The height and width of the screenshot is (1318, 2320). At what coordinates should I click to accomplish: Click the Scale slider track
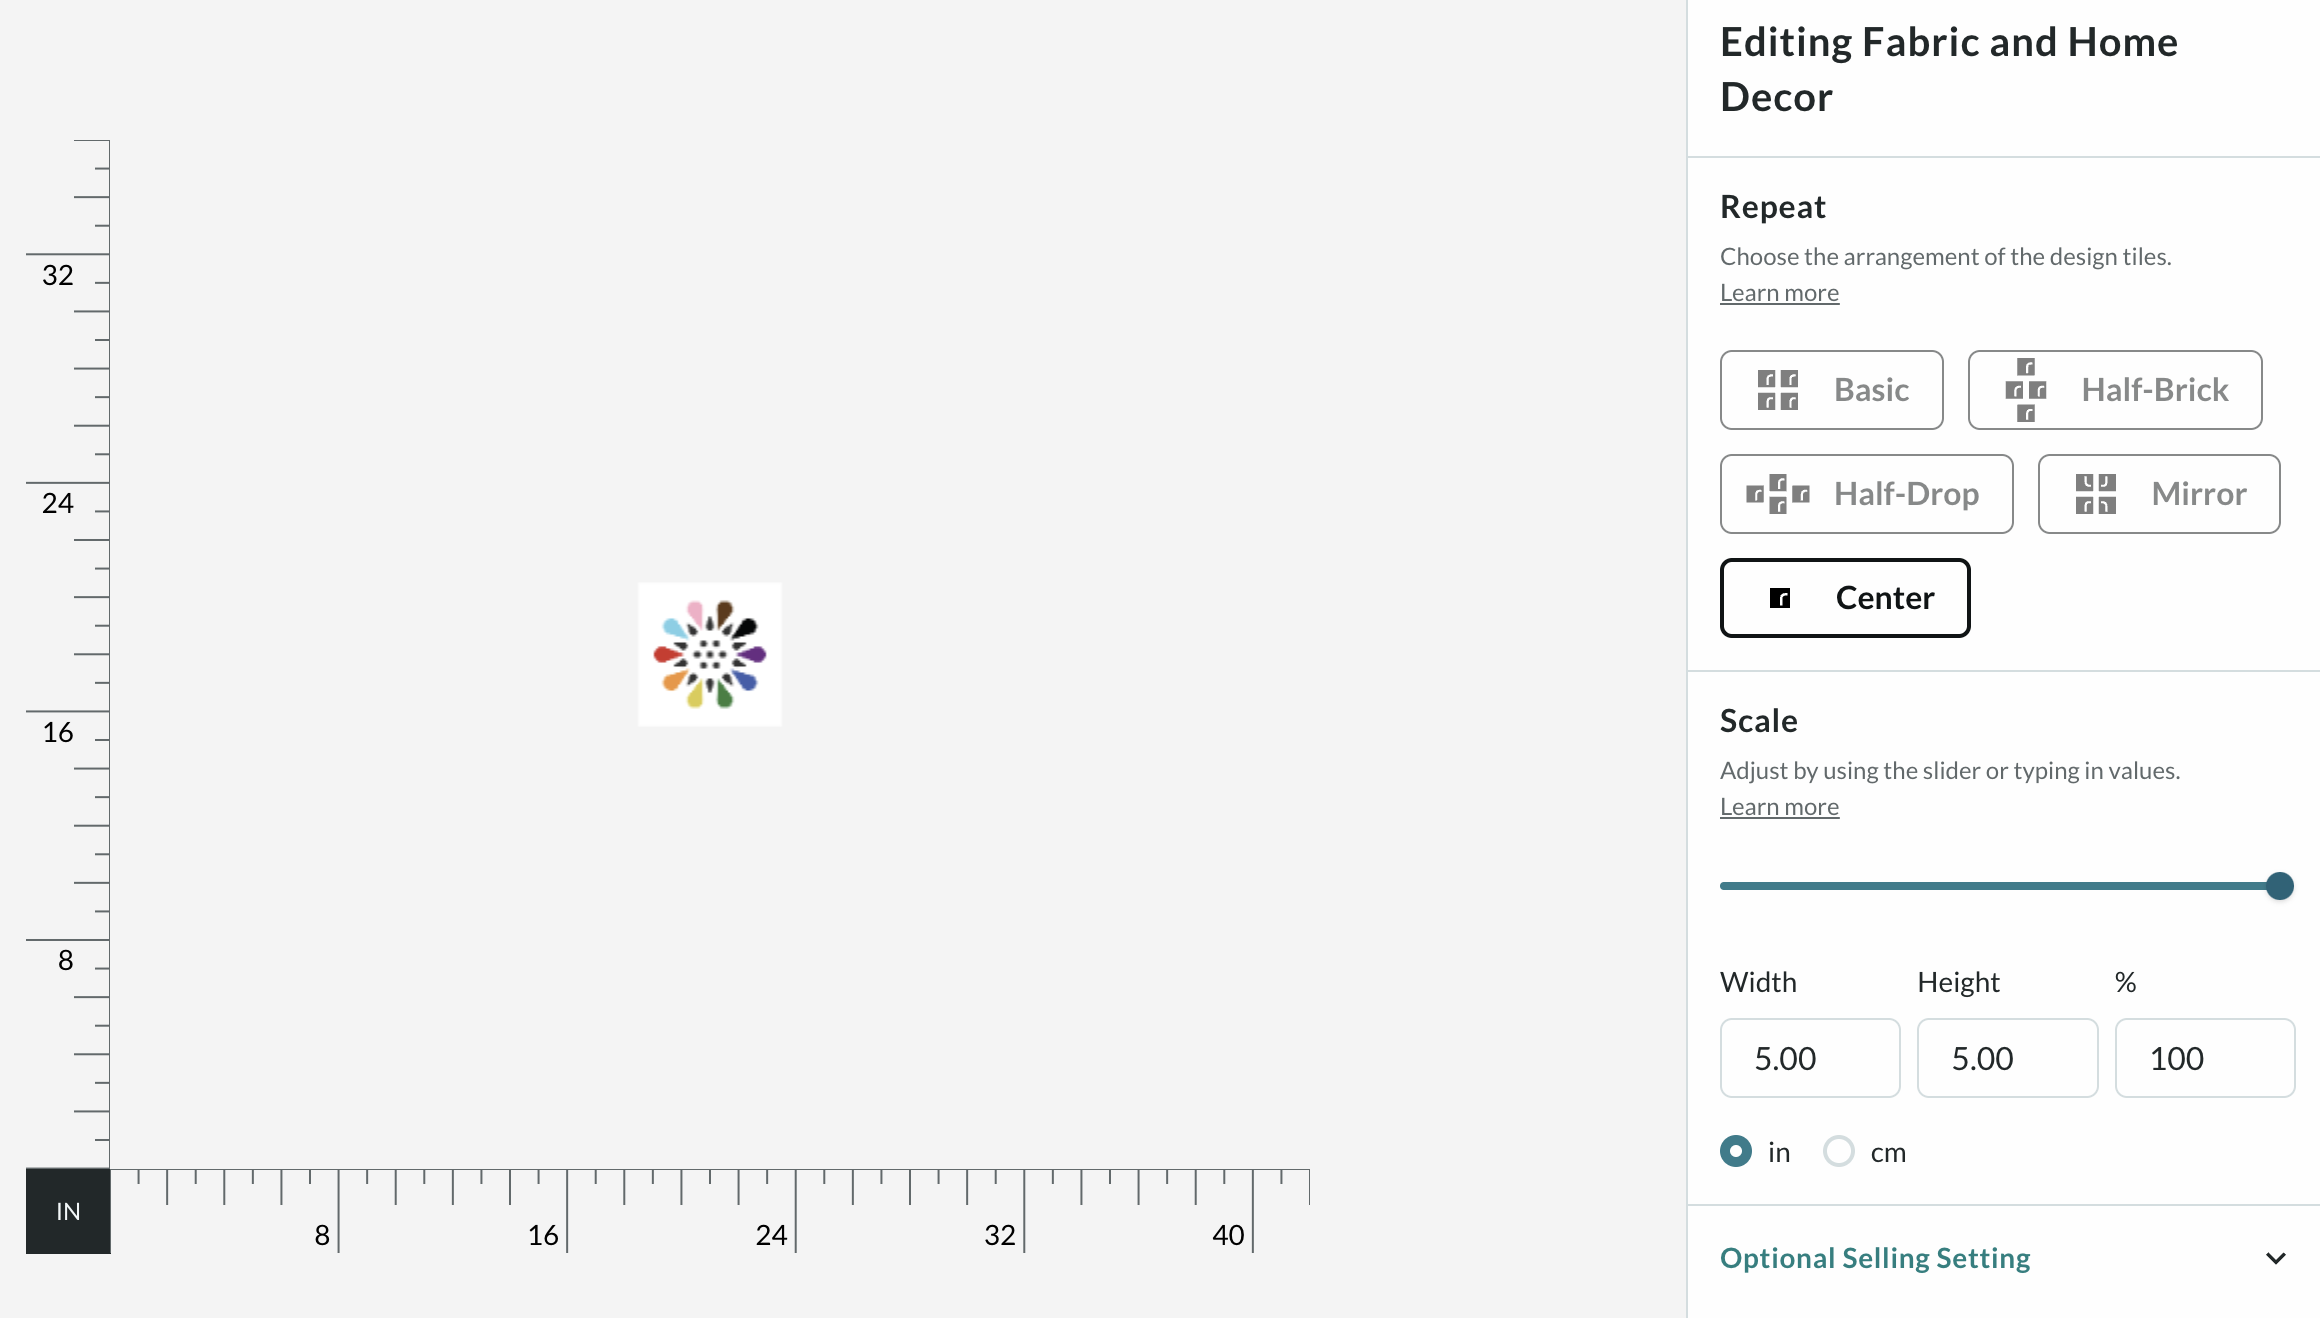[x=1990, y=886]
